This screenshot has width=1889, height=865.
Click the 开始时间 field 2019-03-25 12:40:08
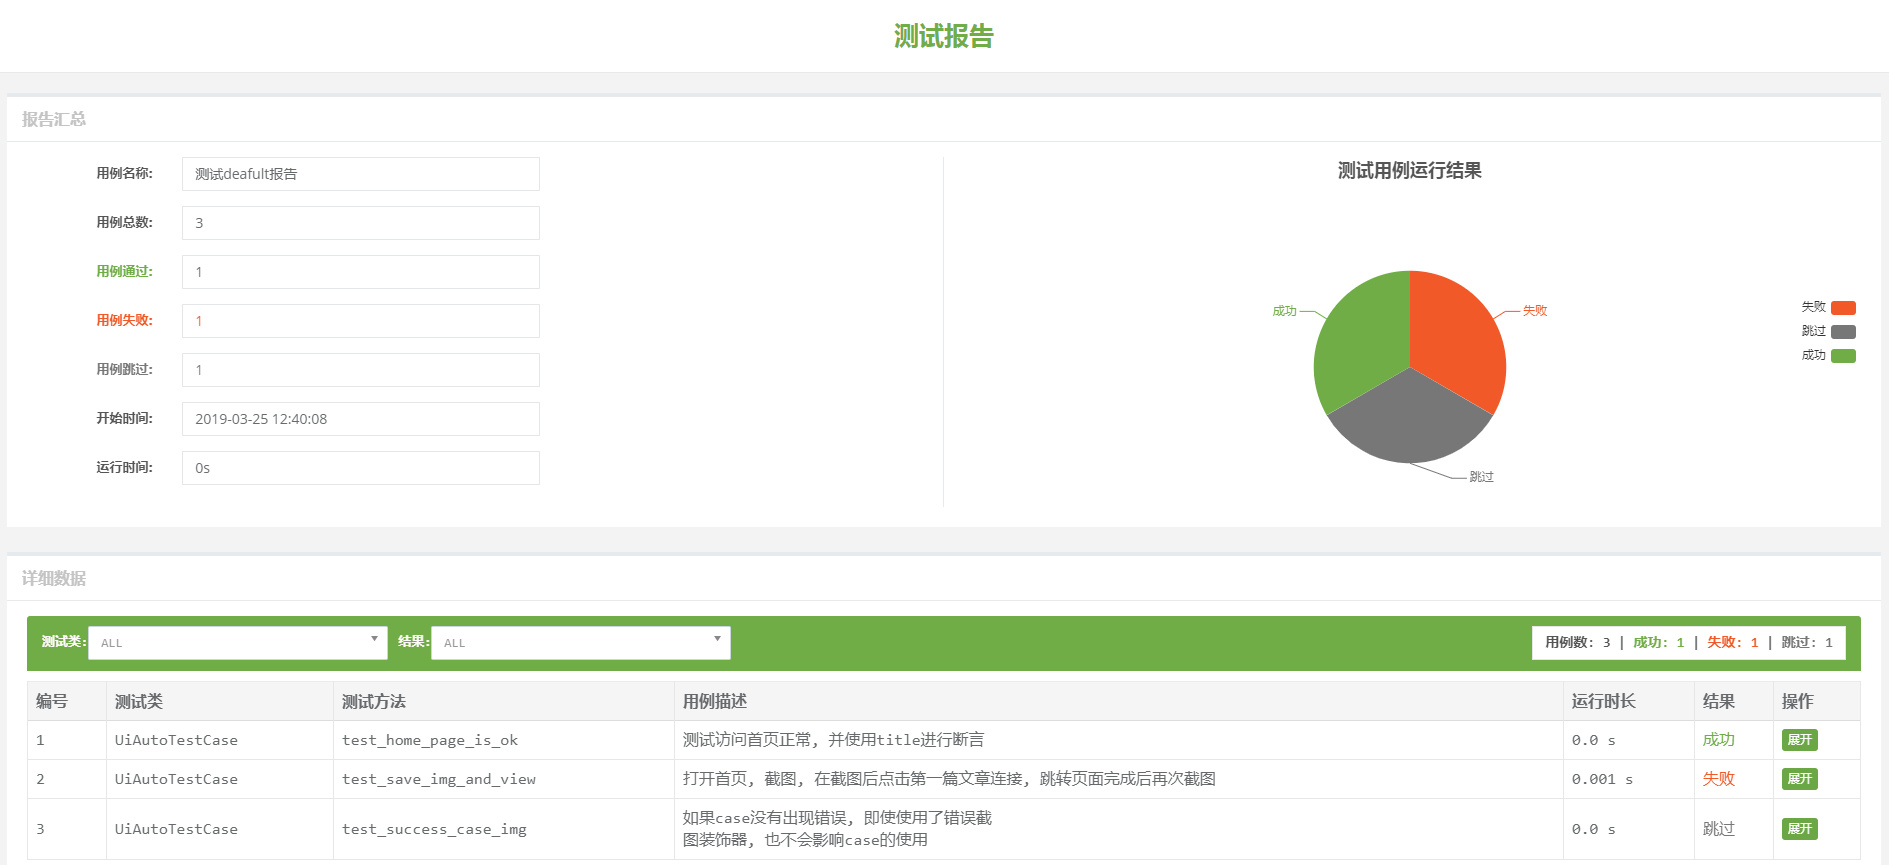point(361,419)
